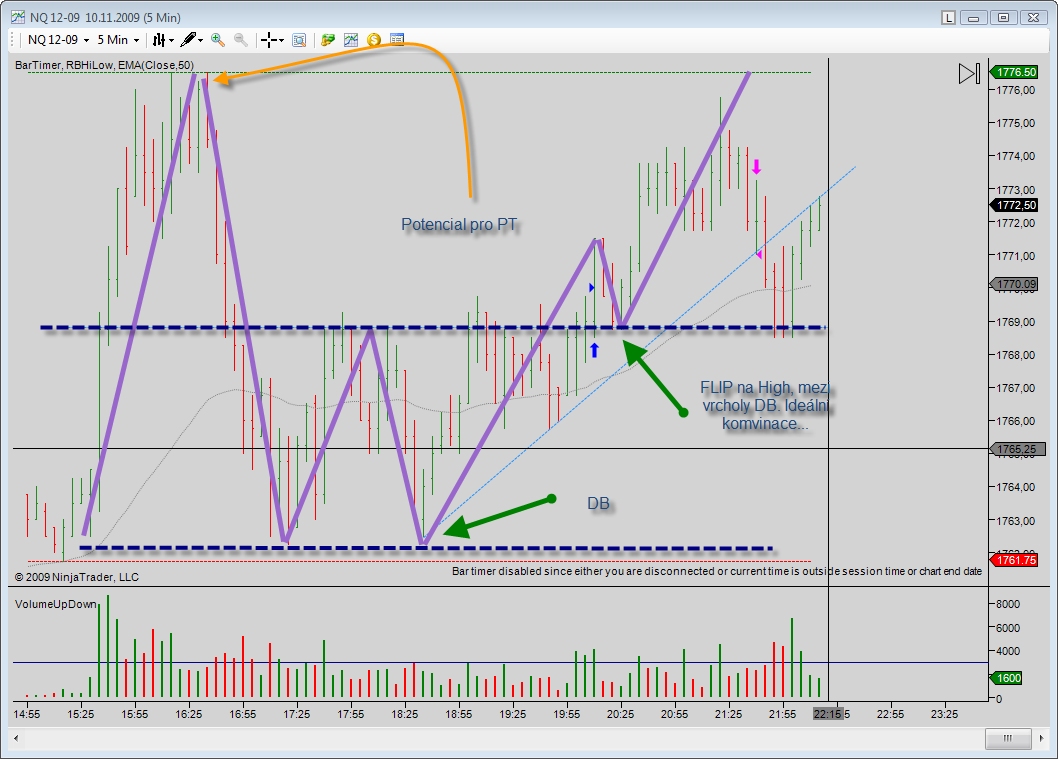1058x759 pixels.
Task: Click scrollbar right arrow at bottom
Action: [x=1042, y=738]
